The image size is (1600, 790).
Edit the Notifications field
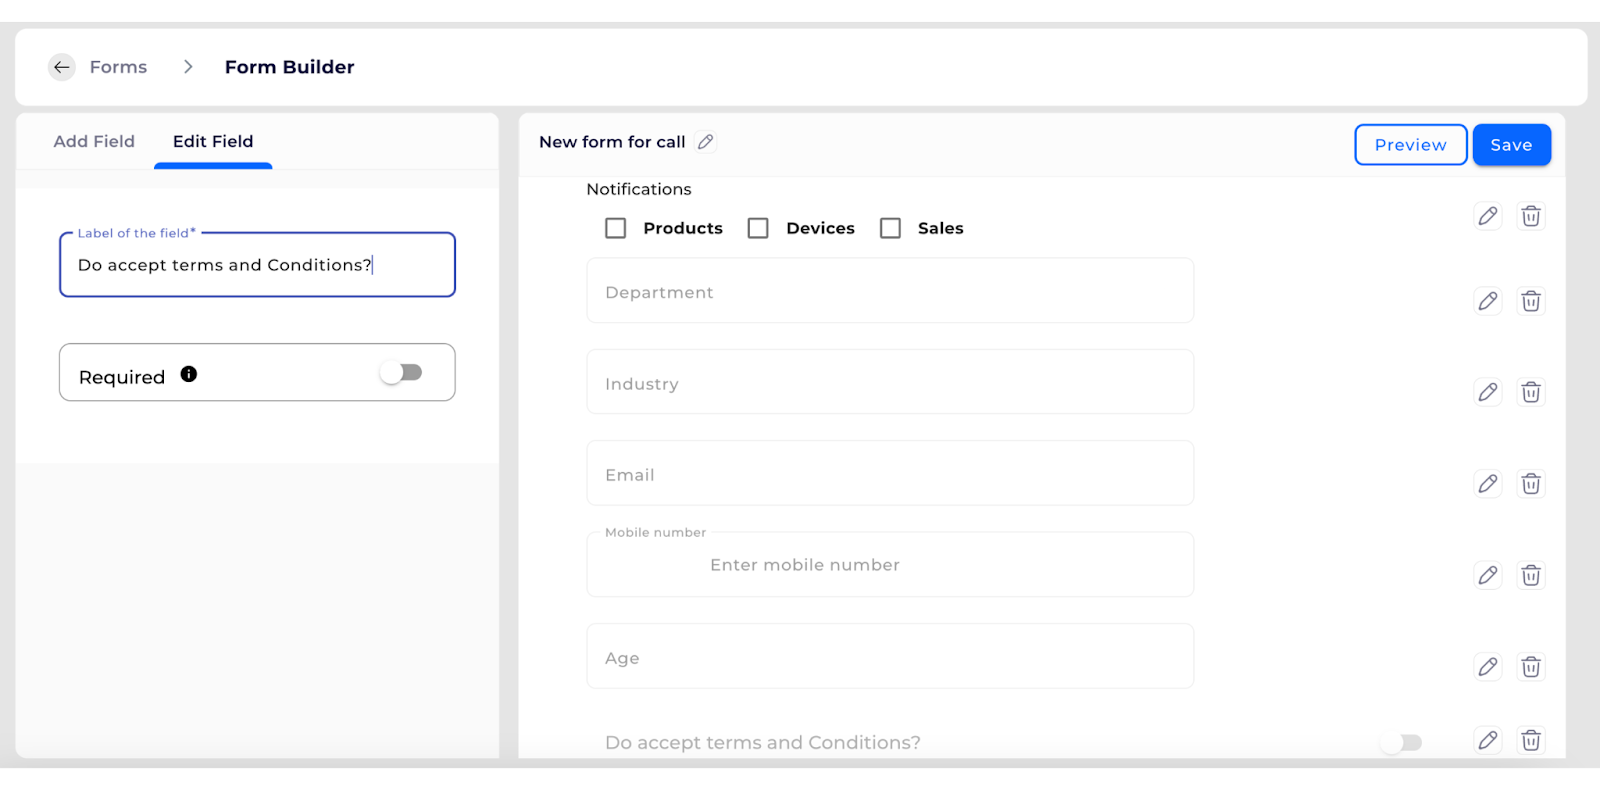pyautogui.click(x=1488, y=216)
